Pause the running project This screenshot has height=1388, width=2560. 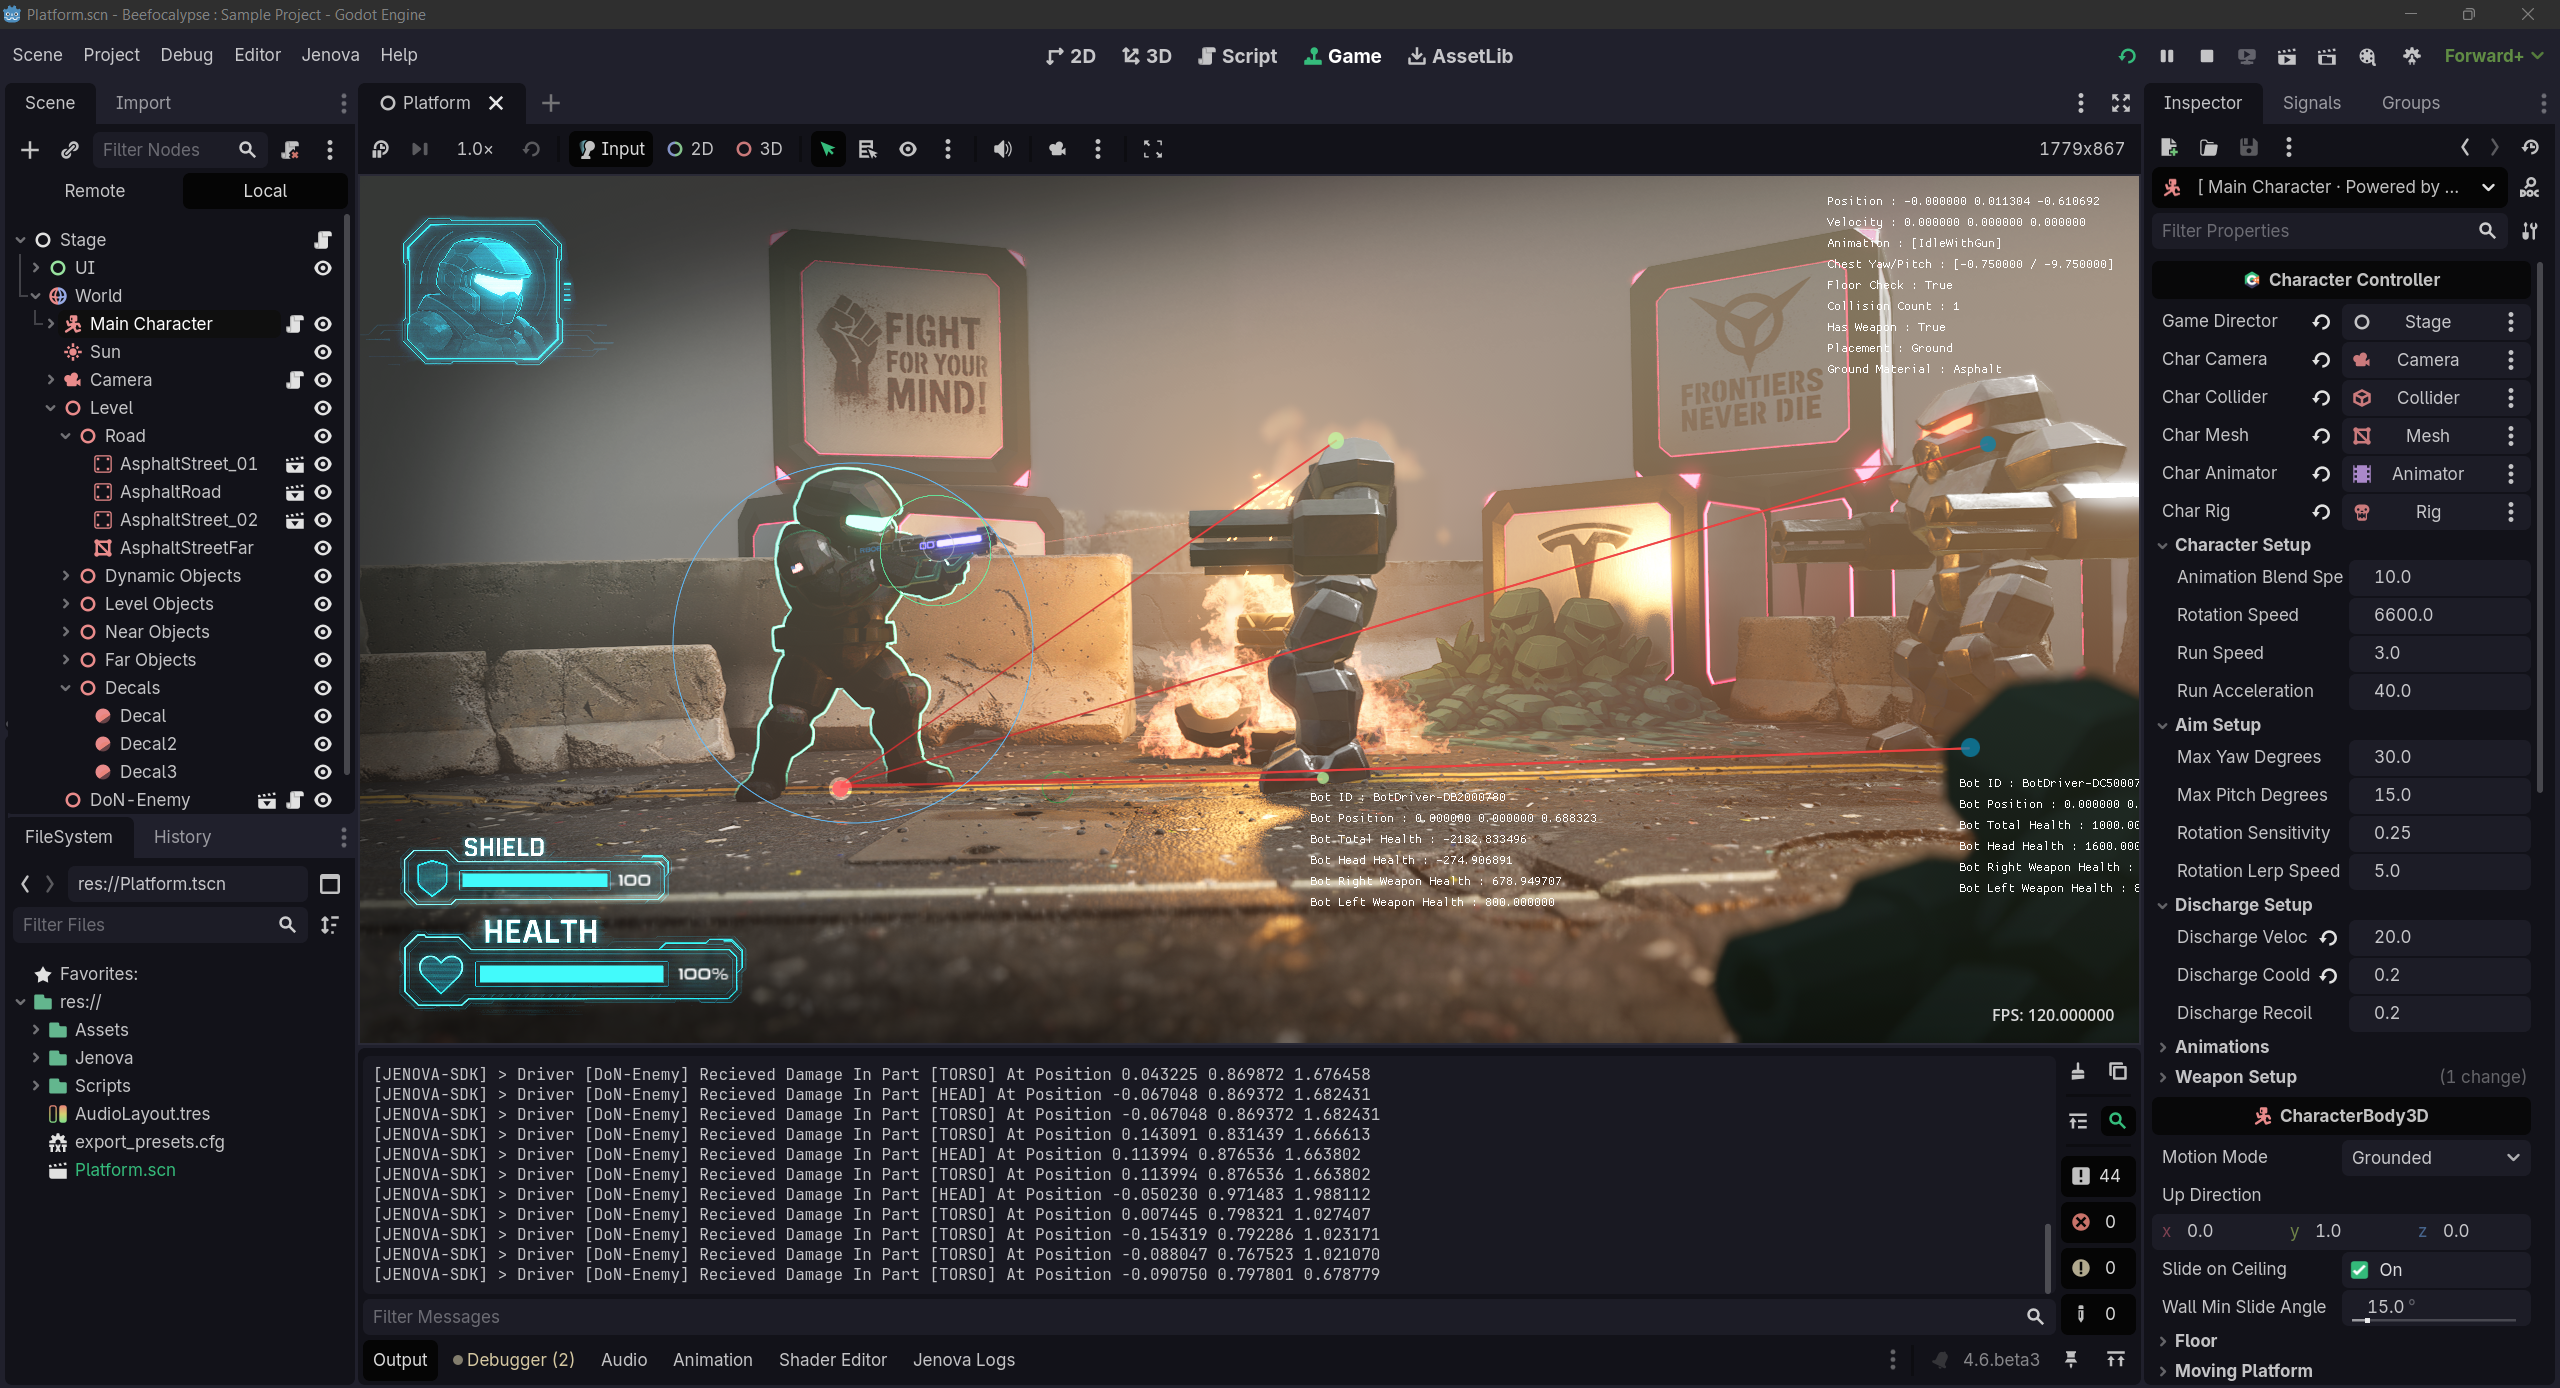2166,56
